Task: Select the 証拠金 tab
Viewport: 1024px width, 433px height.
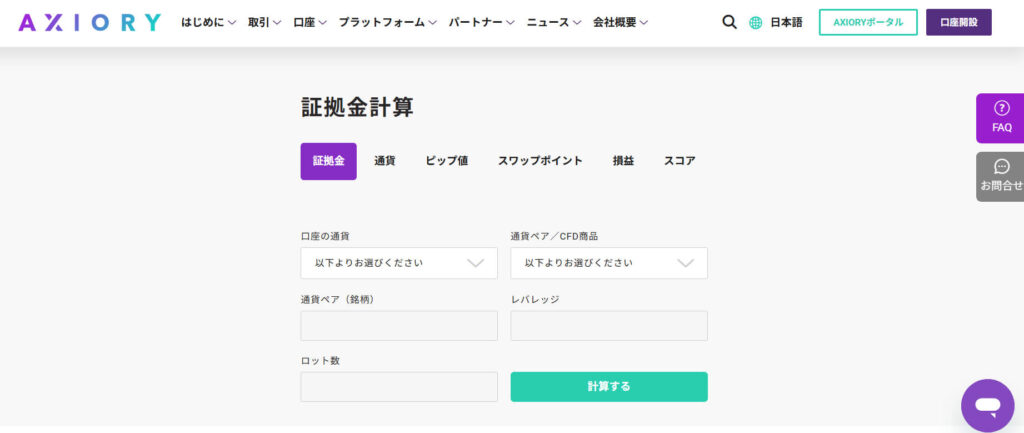Action: 328,161
